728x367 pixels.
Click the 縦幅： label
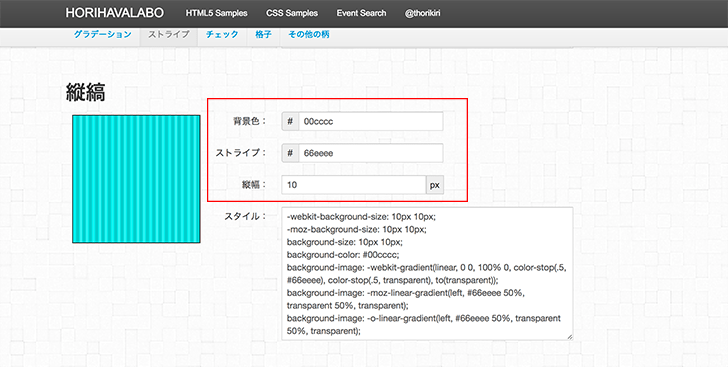(254, 185)
